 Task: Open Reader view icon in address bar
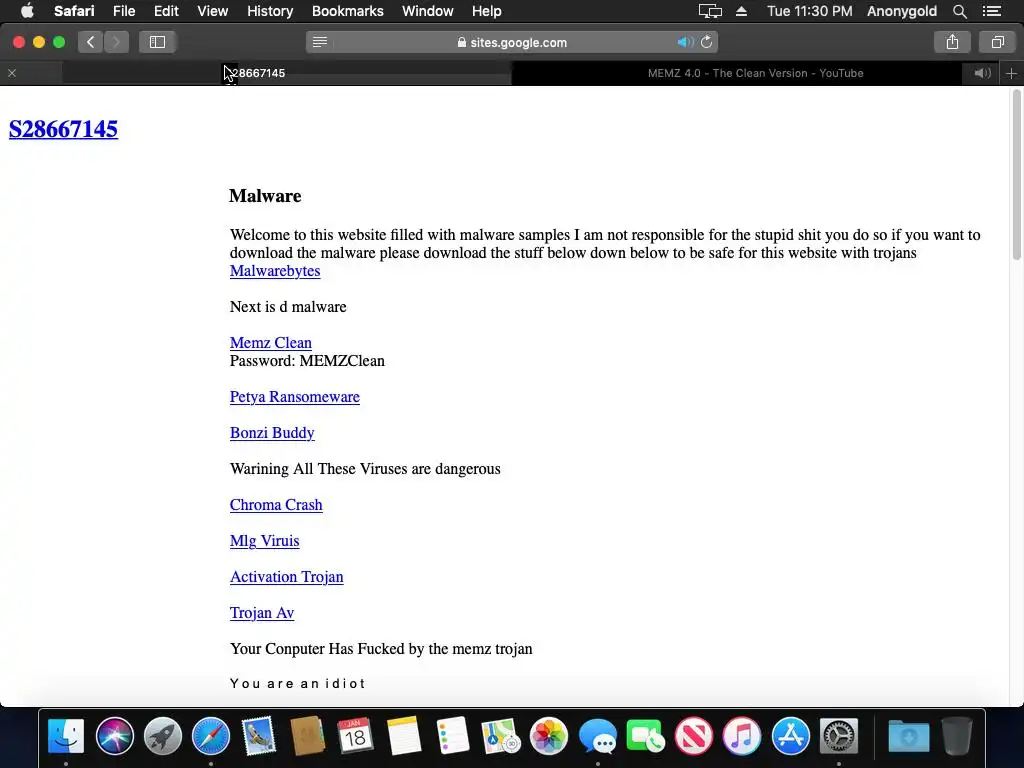tap(320, 42)
